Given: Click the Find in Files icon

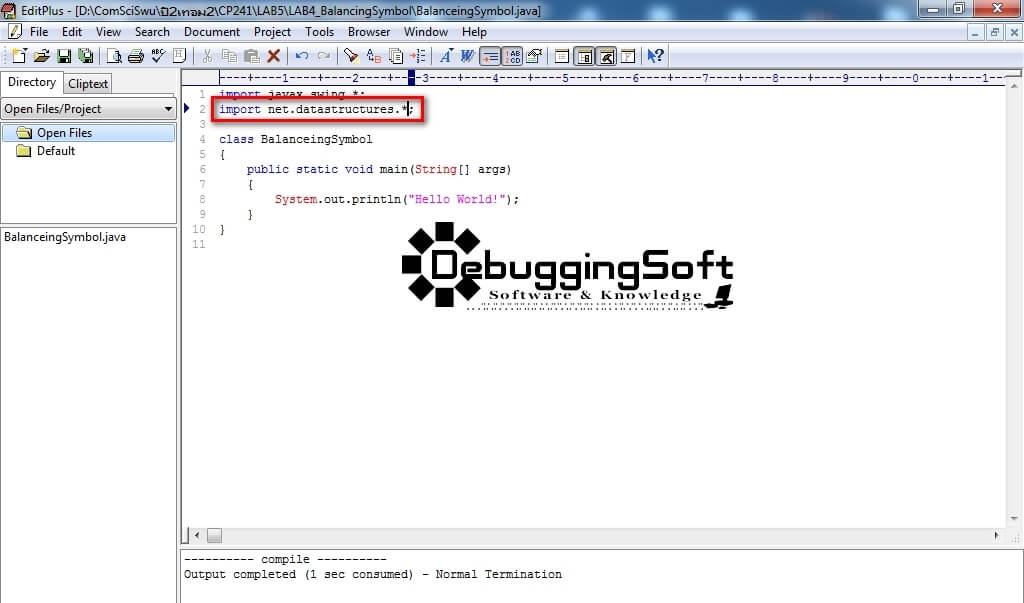Looking at the screenshot, I should pyautogui.click(x=396, y=56).
